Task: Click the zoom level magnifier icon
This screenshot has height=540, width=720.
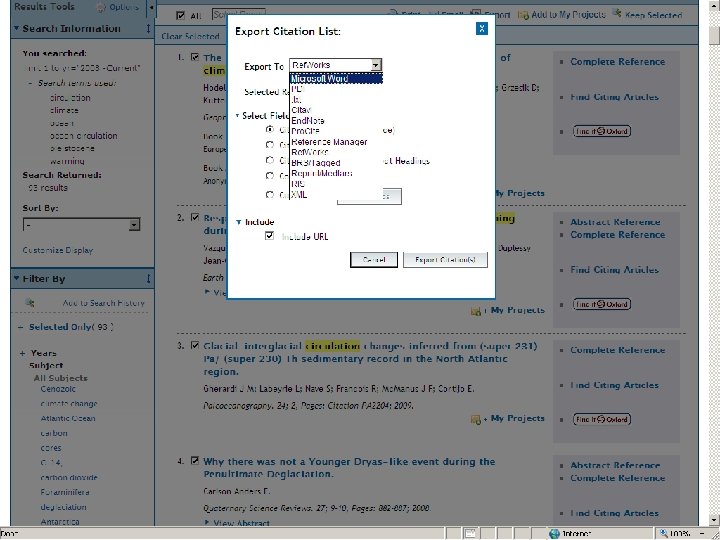Action: coord(663,534)
